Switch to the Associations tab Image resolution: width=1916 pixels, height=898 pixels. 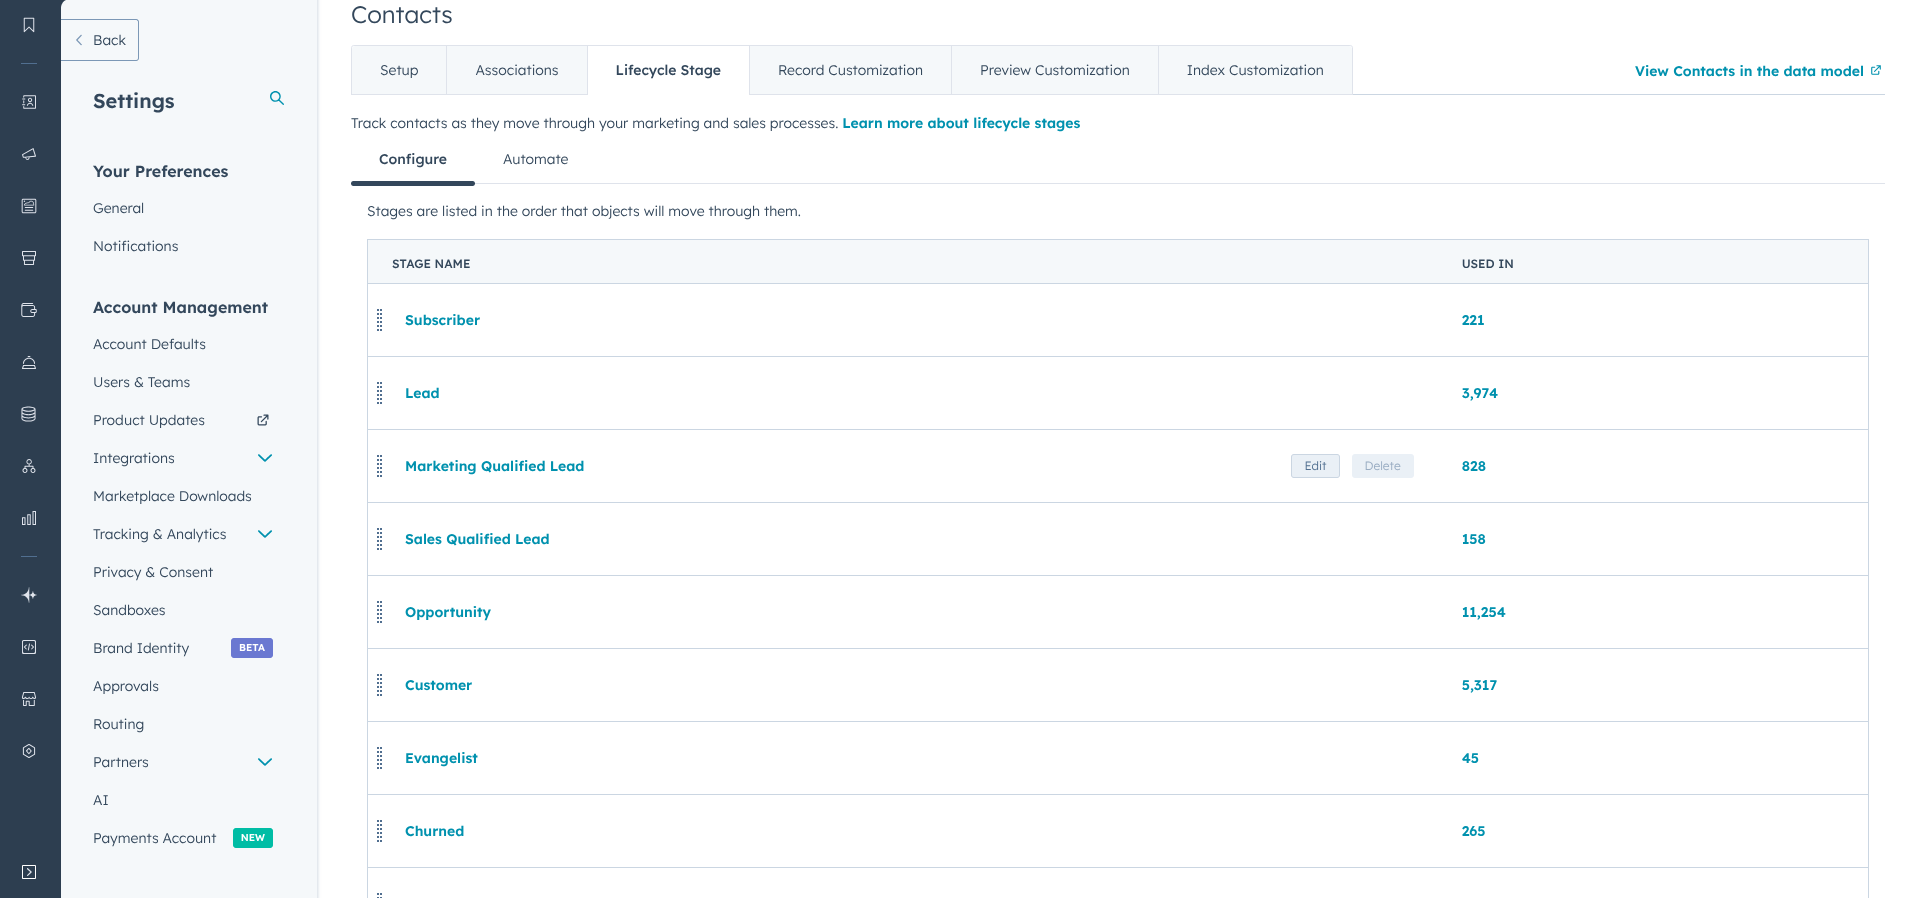pyautogui.click(x=516, y=70)
